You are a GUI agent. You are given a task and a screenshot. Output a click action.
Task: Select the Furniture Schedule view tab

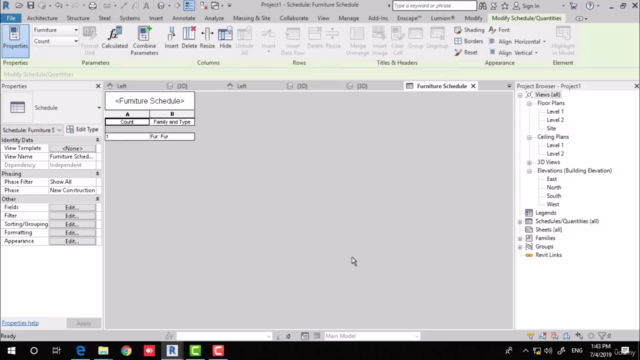[441, 86]
